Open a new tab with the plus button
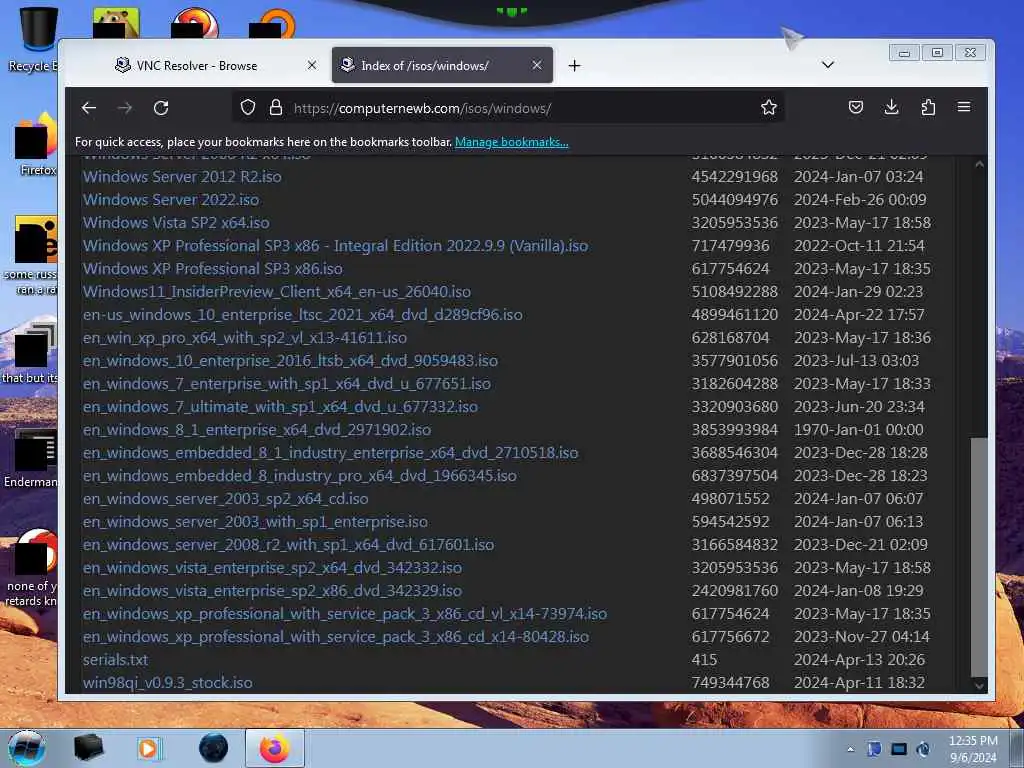The height and width of the screenshot is (768, 1024). (574, 65)
